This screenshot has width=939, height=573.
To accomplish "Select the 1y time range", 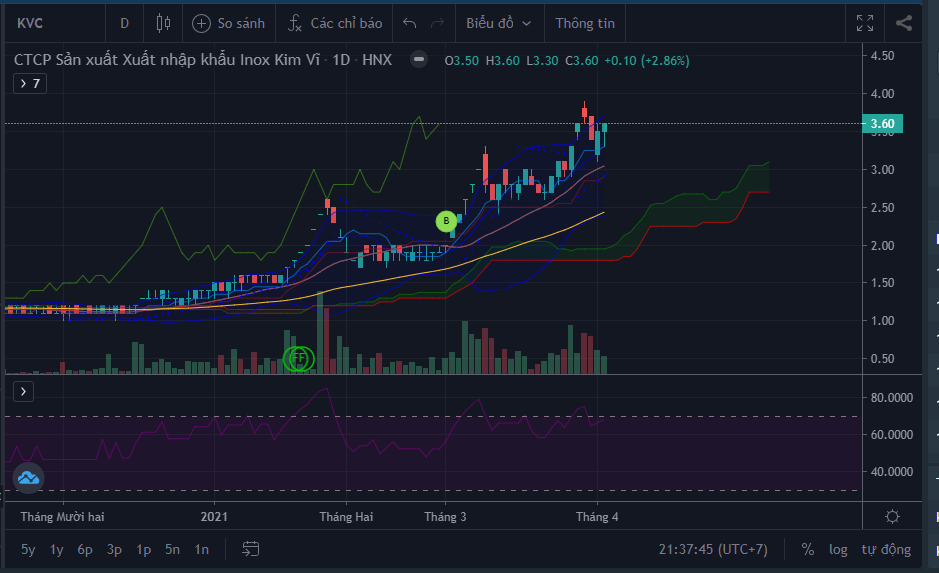I will pyautogui.click(x=57, y=549).
